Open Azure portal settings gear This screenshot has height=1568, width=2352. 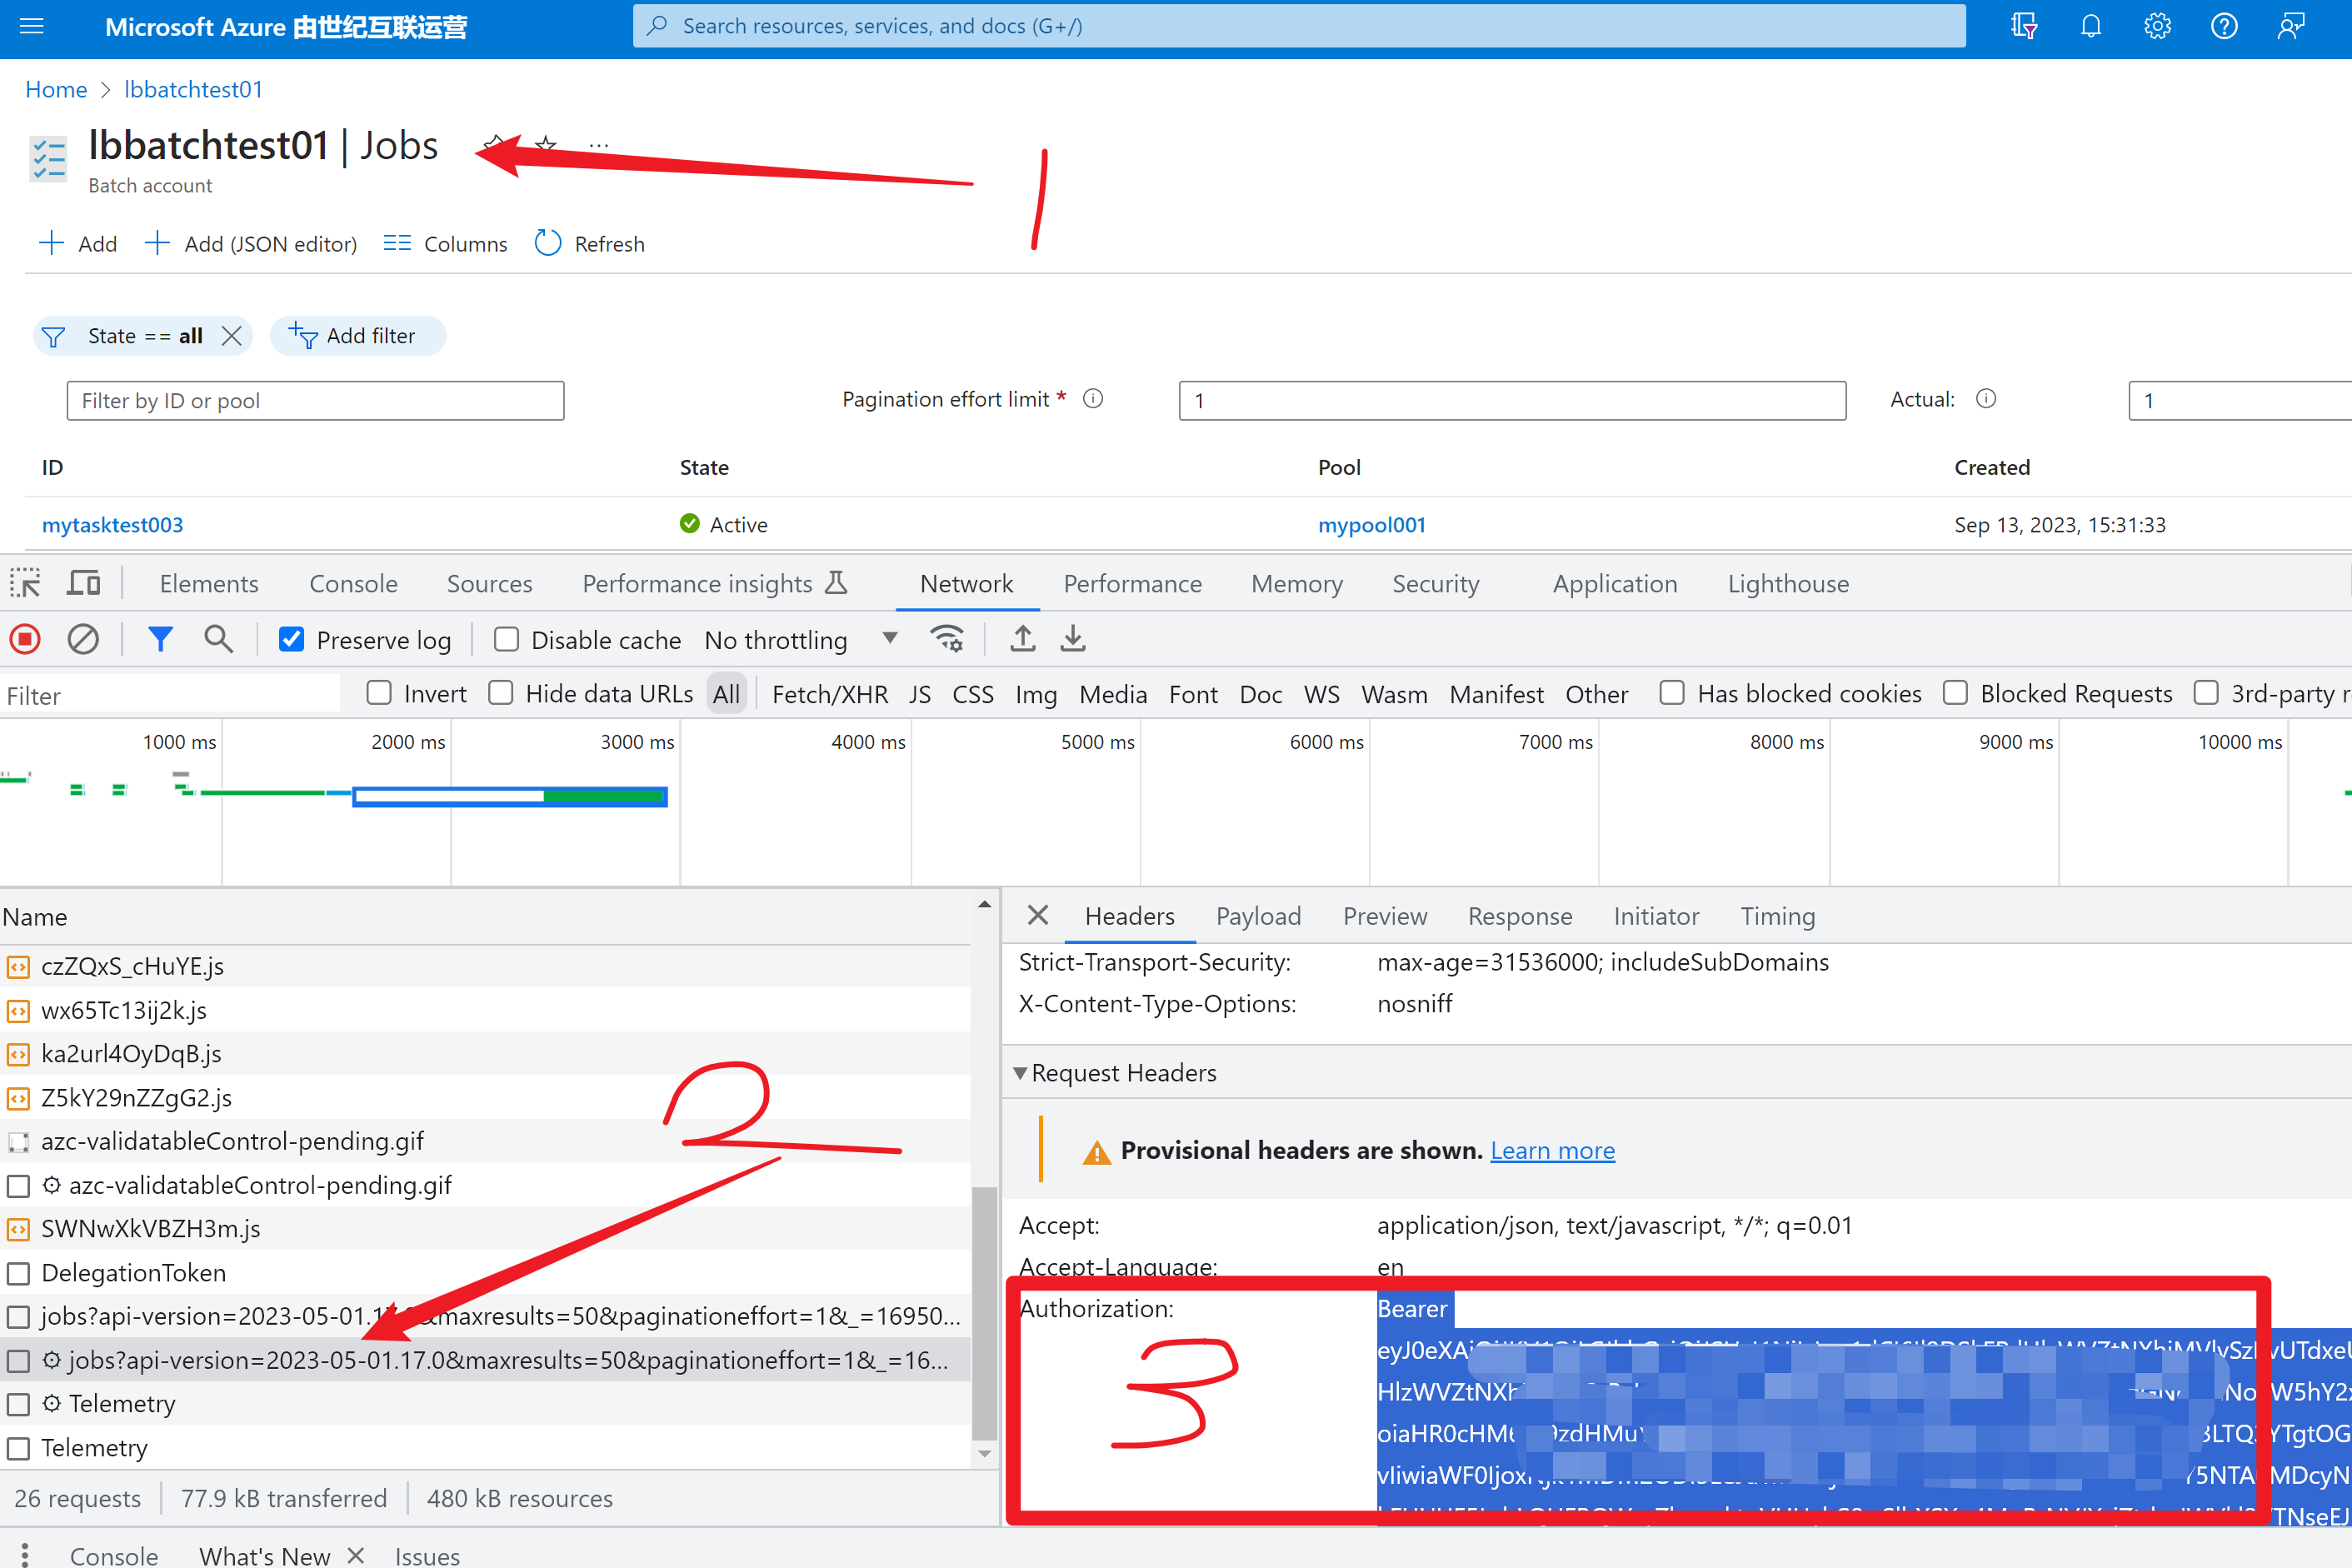click(x=2157, y=27)
